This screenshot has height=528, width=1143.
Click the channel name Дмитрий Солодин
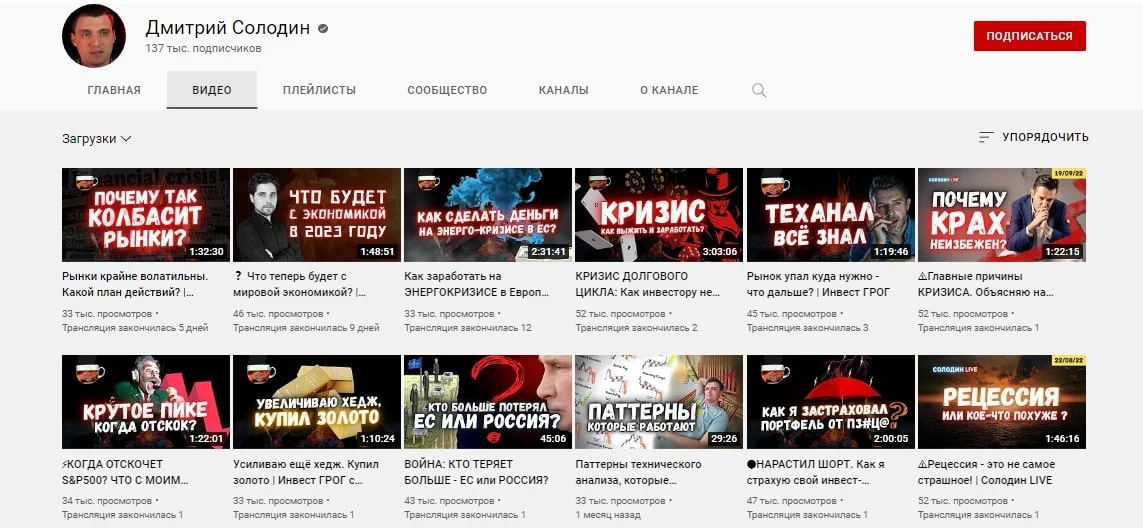[227, 28]
